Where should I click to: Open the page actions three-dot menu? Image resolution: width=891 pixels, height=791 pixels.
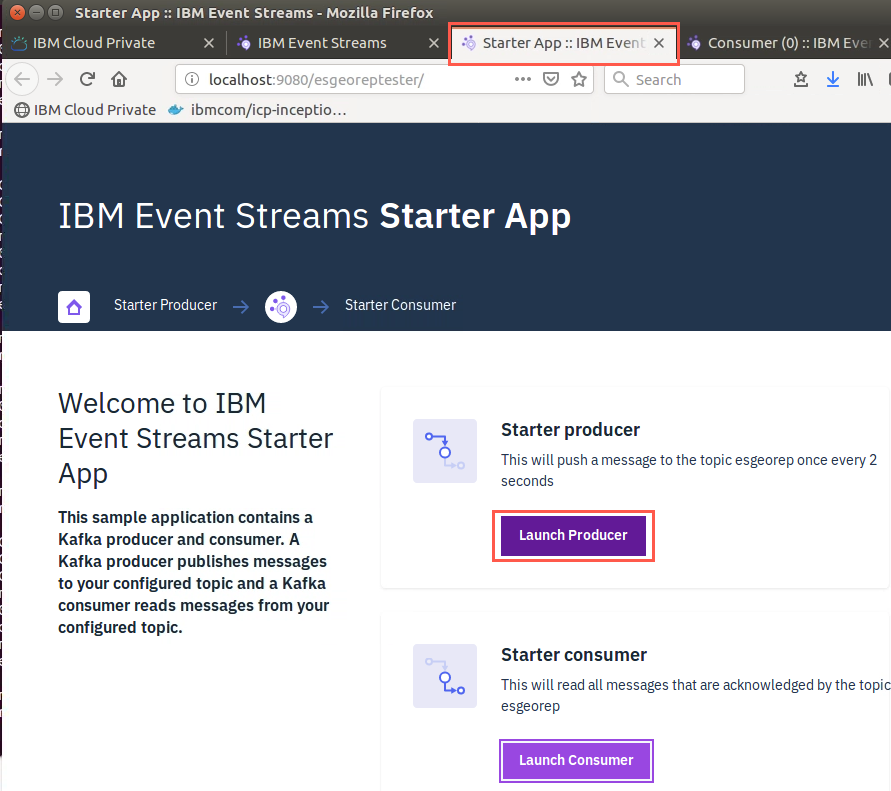(523, 80)
